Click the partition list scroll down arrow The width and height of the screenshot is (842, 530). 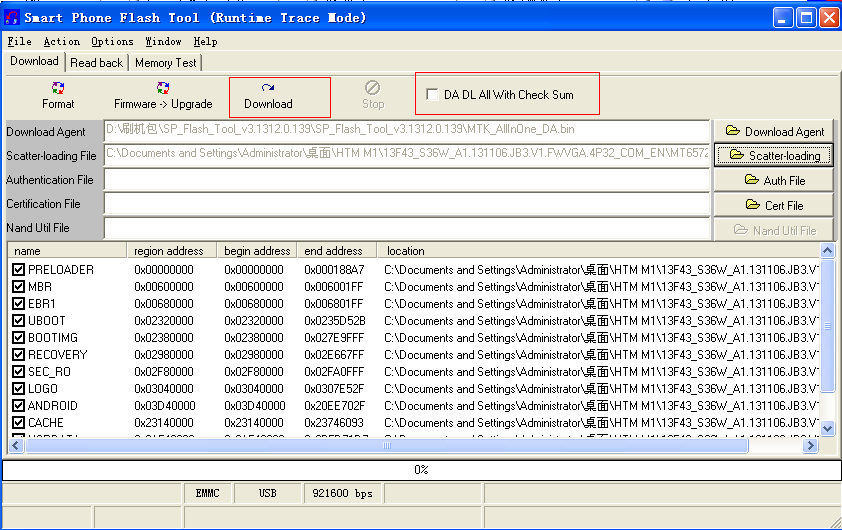coord(828,429)
